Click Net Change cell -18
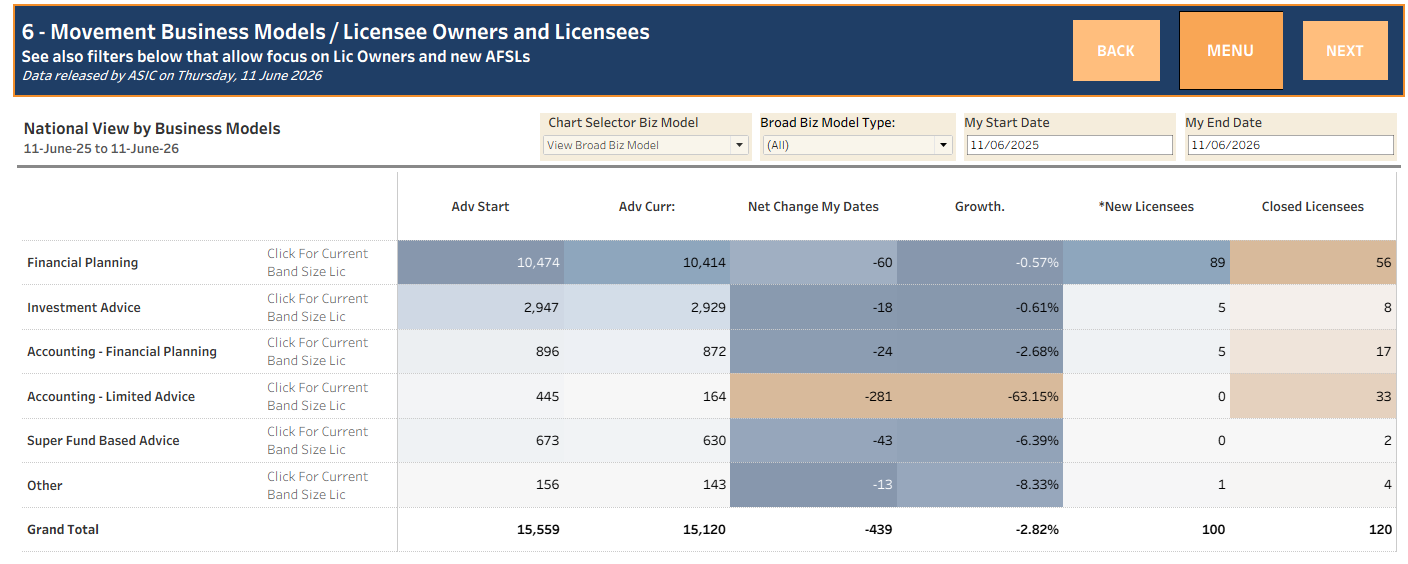 814,307
